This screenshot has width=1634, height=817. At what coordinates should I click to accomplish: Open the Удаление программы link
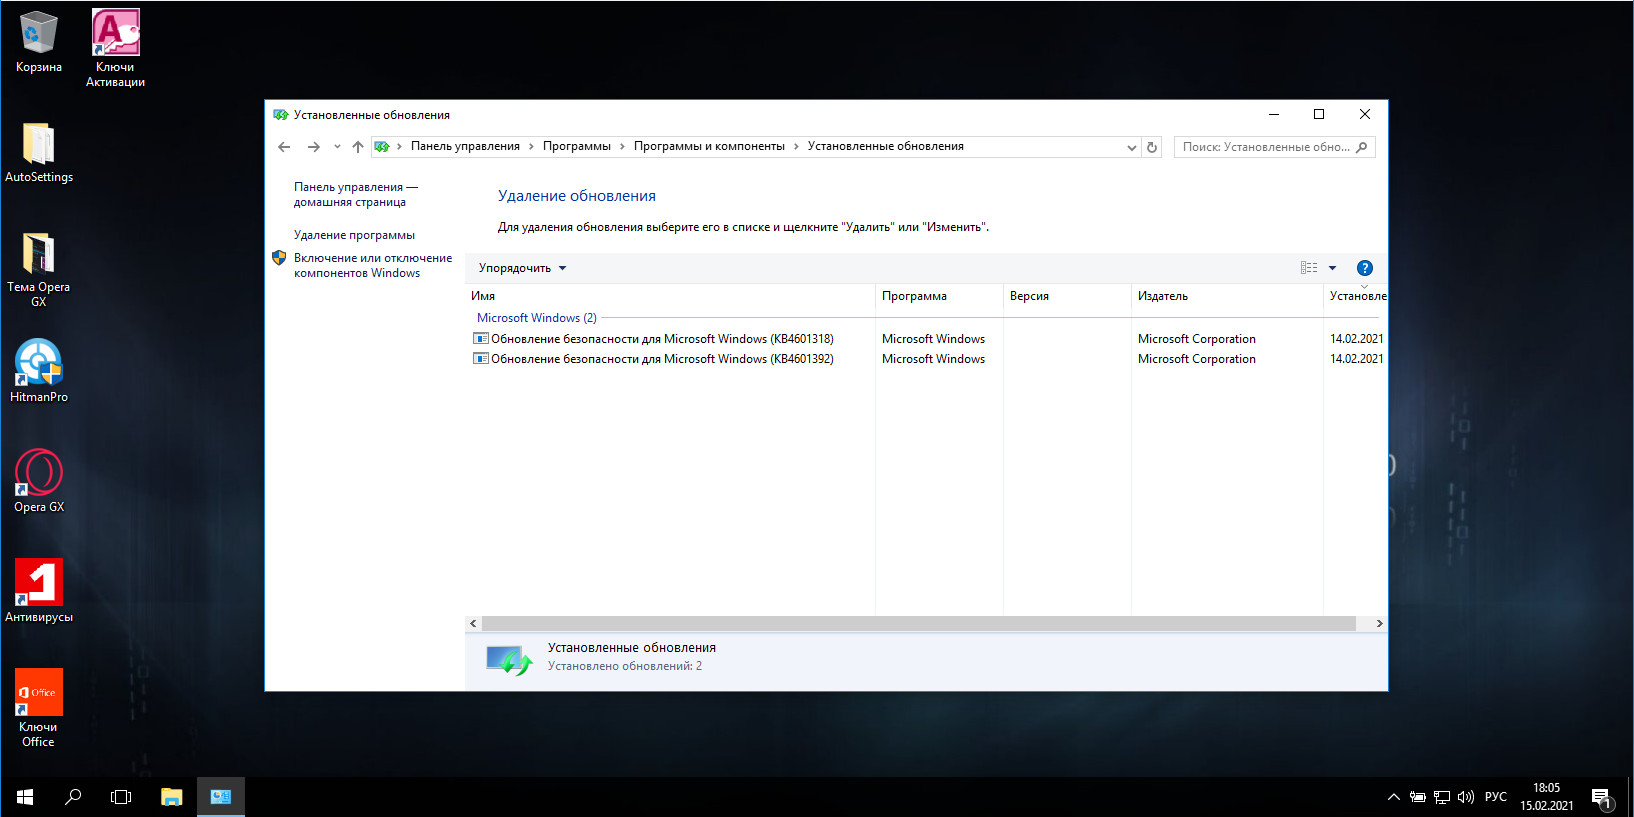[x=354, y=235]
